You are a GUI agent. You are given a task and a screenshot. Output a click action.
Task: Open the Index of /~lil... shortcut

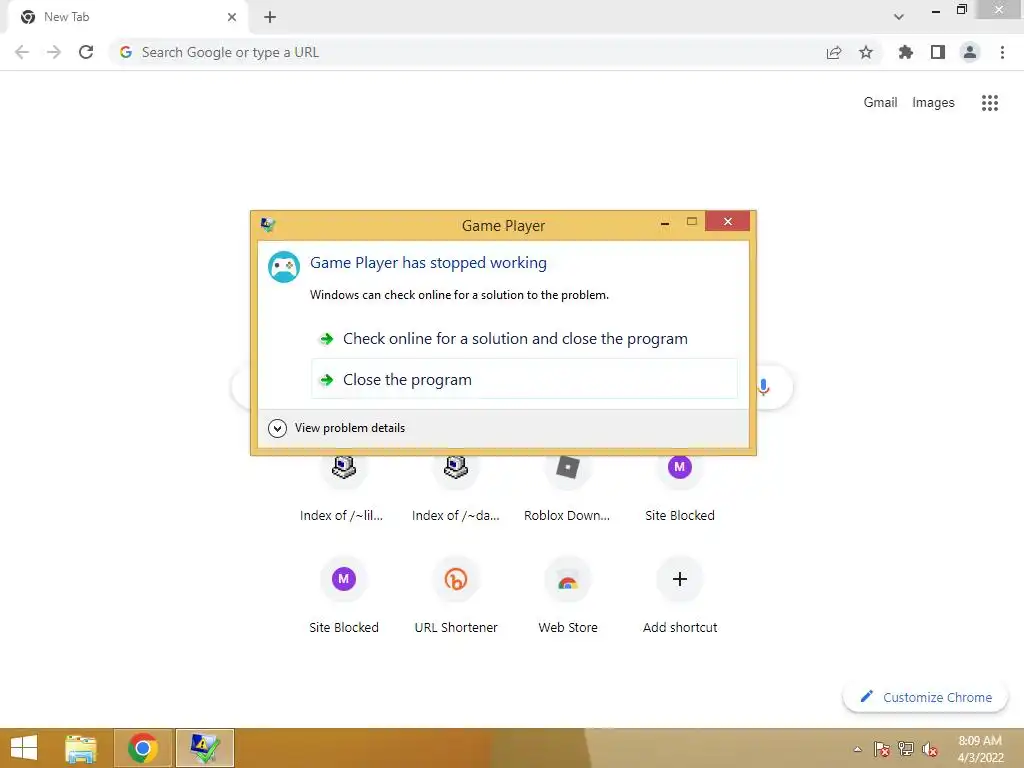point(343,490)
